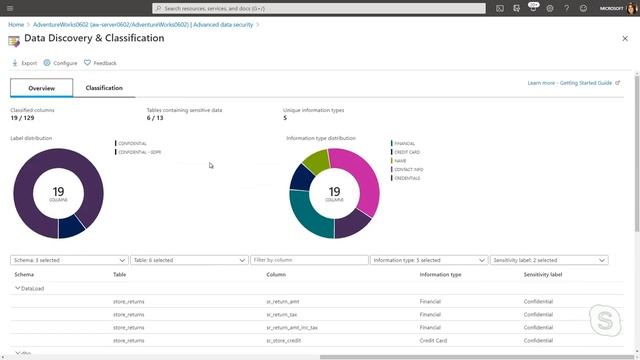Sort by the Table column header
Screen dimensions: 640x360
click(x=120, y=275)
